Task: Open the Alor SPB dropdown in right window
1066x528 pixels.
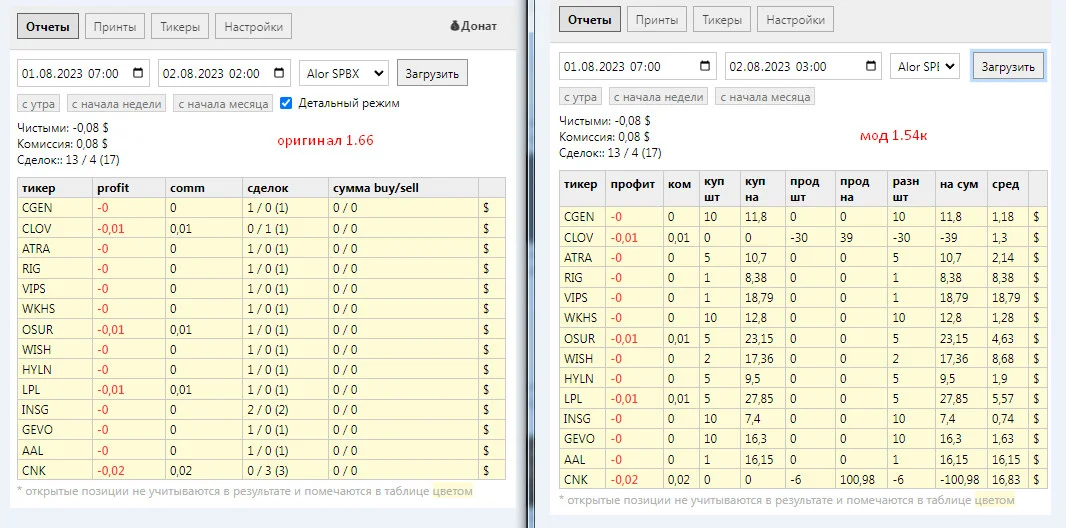Action: [925, 67]
